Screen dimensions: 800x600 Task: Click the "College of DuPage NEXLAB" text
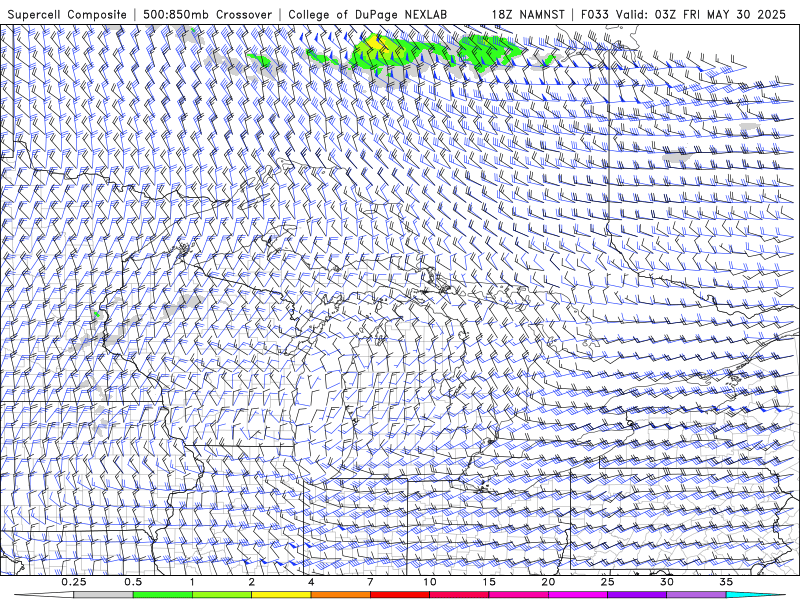pyautogui.click(x=367, y=15)
